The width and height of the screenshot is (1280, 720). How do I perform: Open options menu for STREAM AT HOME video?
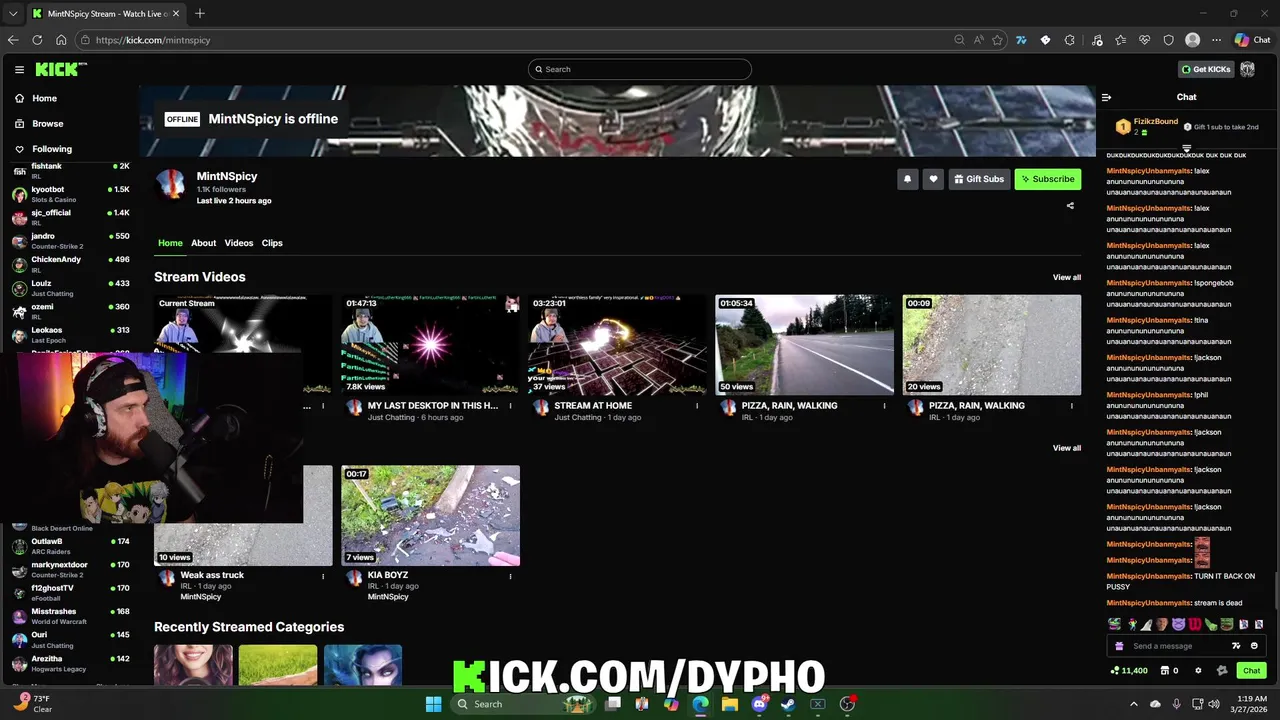click(x=697, y=406)
